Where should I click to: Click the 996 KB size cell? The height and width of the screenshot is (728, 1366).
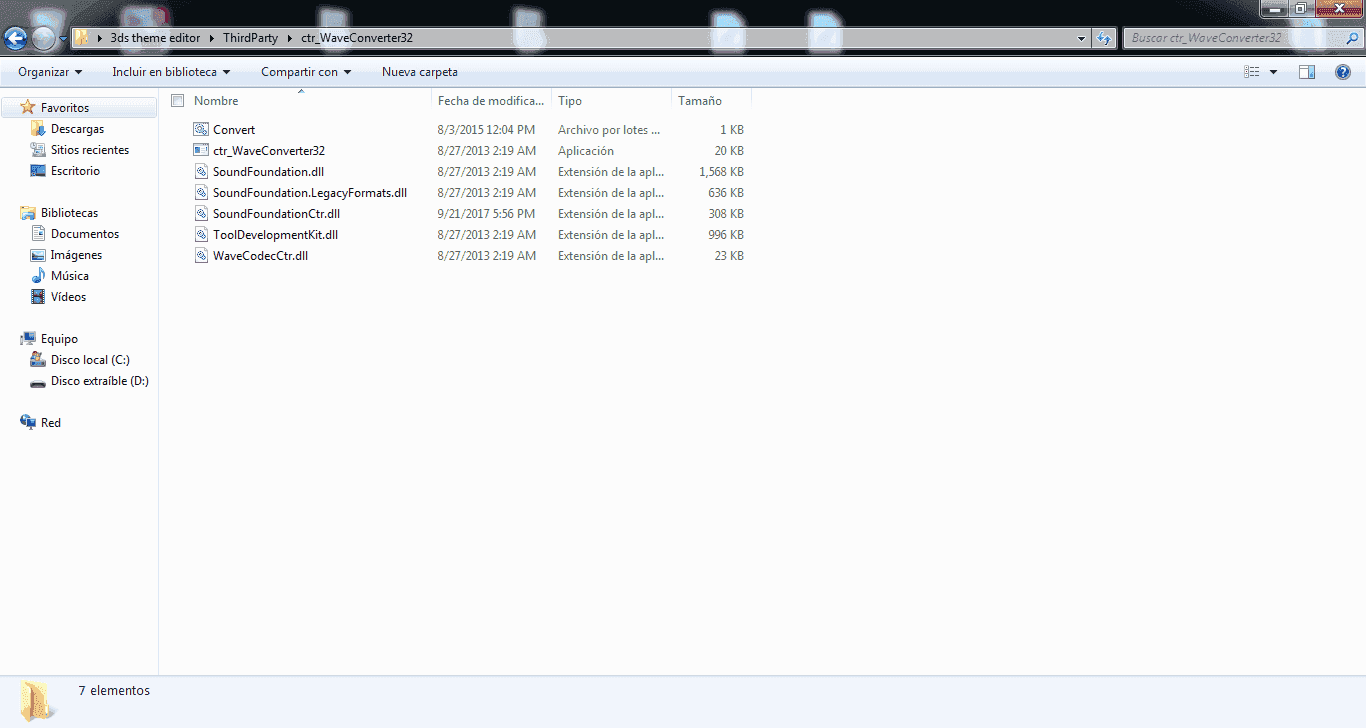pyautogui.click(x=725, y=235)
